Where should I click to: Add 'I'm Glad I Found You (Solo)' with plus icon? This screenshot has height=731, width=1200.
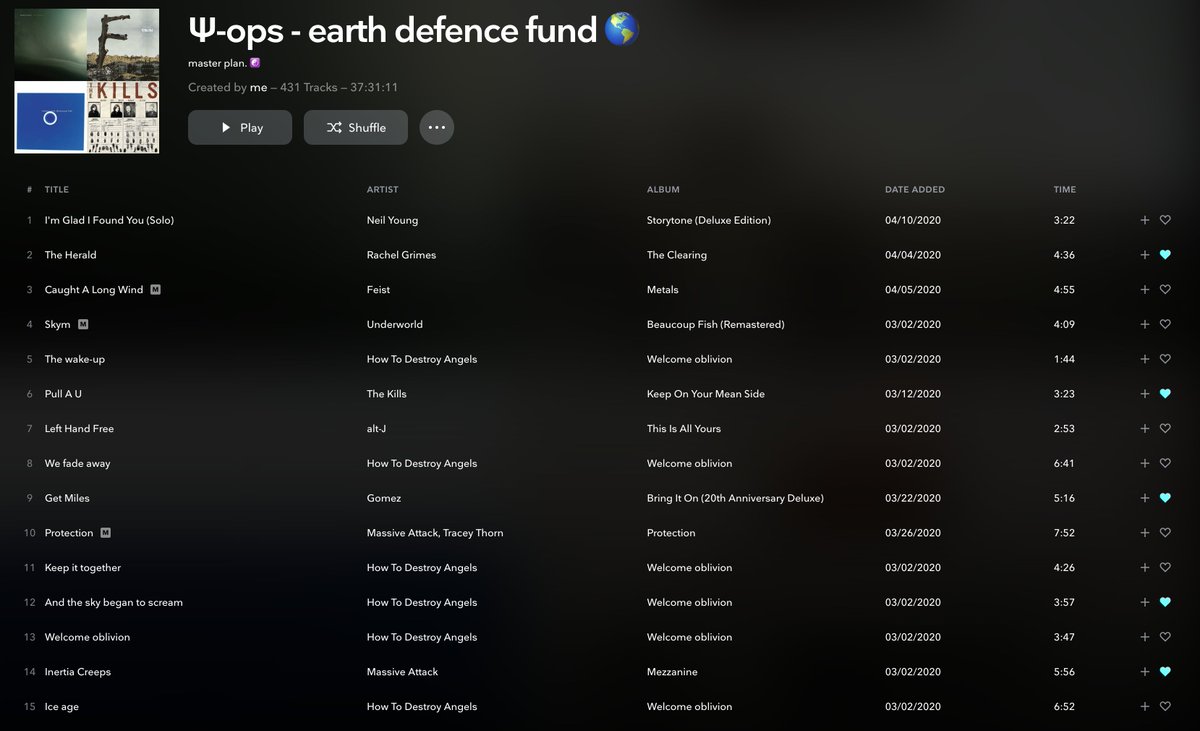1144,220
